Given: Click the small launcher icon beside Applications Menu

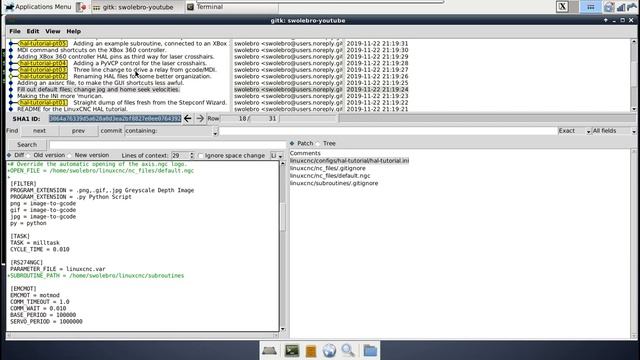Looking at the screenshot, I should (x=82, y=7).
